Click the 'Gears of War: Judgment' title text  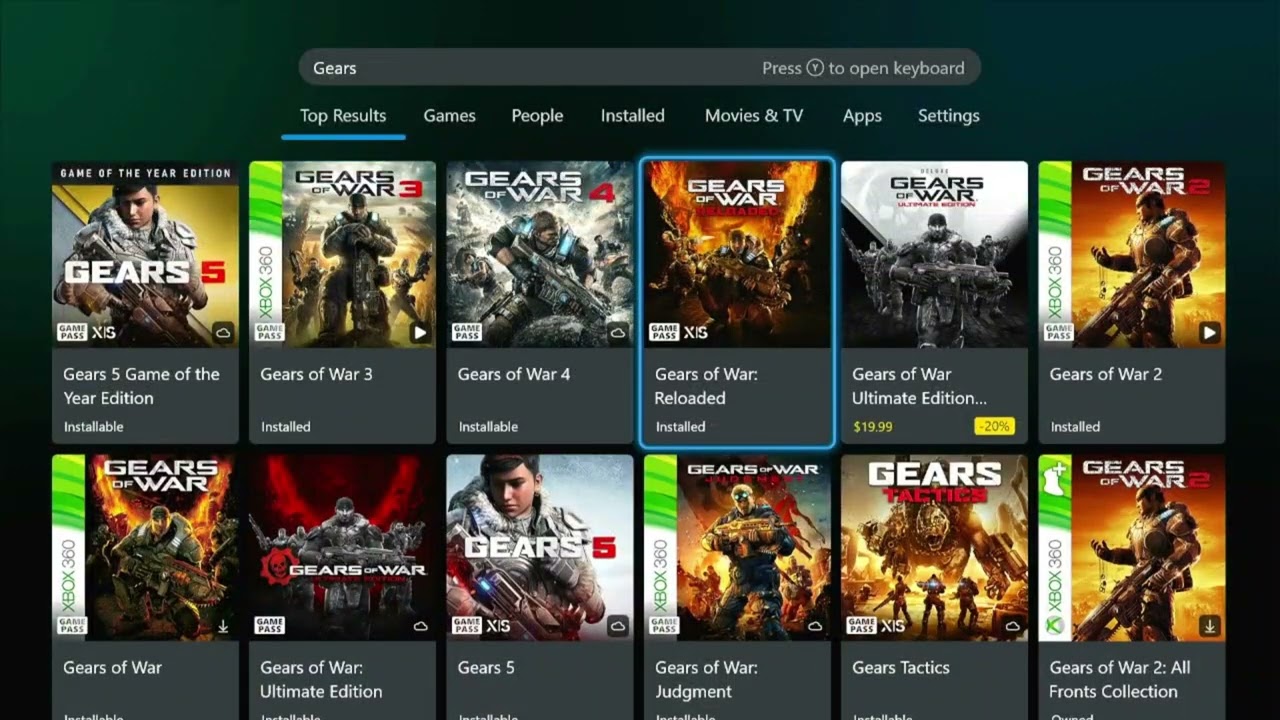coord(706,679)
